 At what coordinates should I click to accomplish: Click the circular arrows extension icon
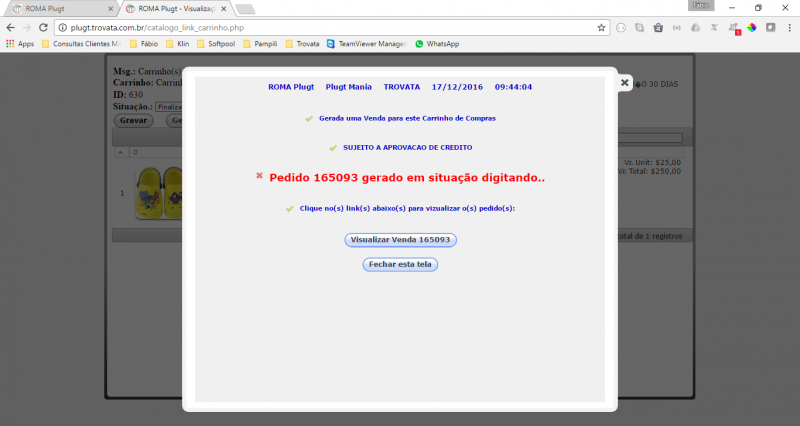coord(621,28)
